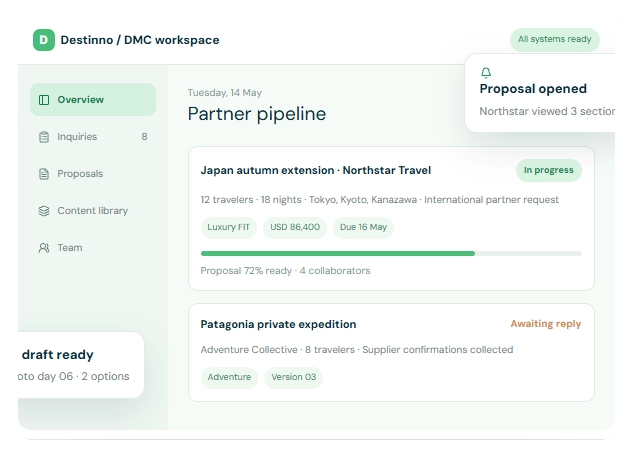Click the Team people icon
The height and width of the screenshot is (450, 634).
[44, 248]
